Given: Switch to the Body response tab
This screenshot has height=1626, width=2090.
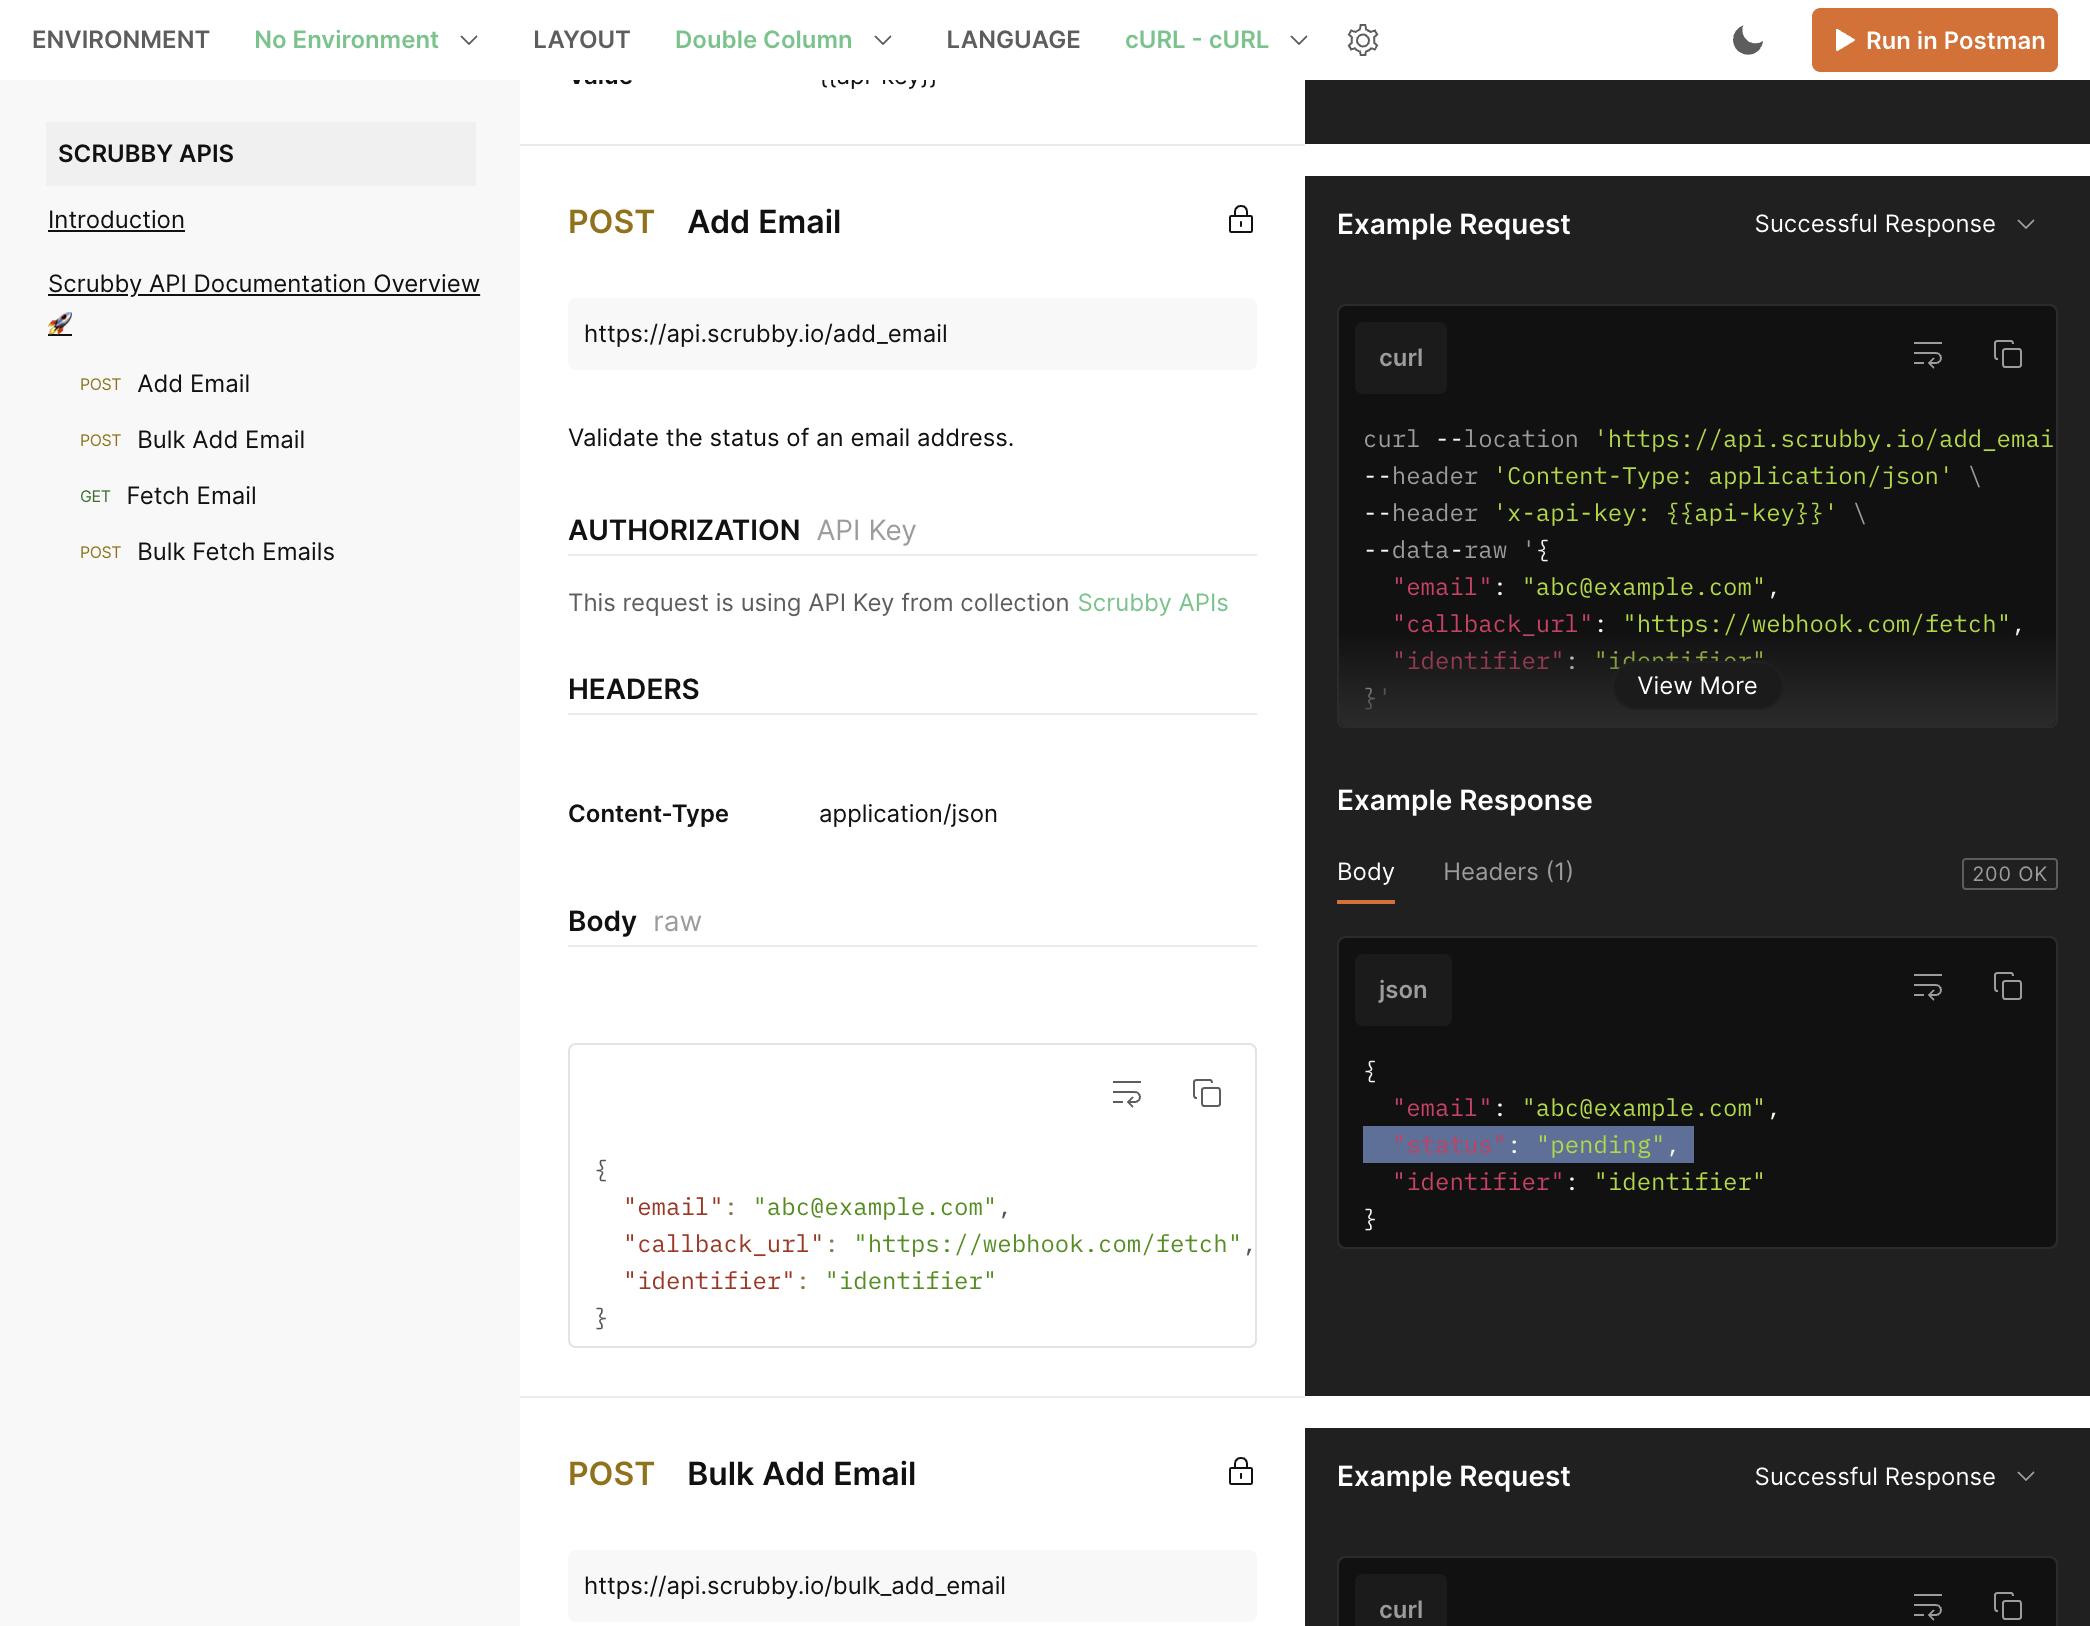Looking at the screenshot, I should (1365, 872).
